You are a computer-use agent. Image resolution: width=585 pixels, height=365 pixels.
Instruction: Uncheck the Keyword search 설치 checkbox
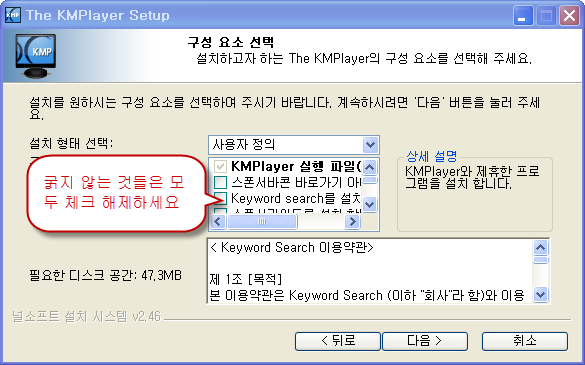tap(220, 198)
